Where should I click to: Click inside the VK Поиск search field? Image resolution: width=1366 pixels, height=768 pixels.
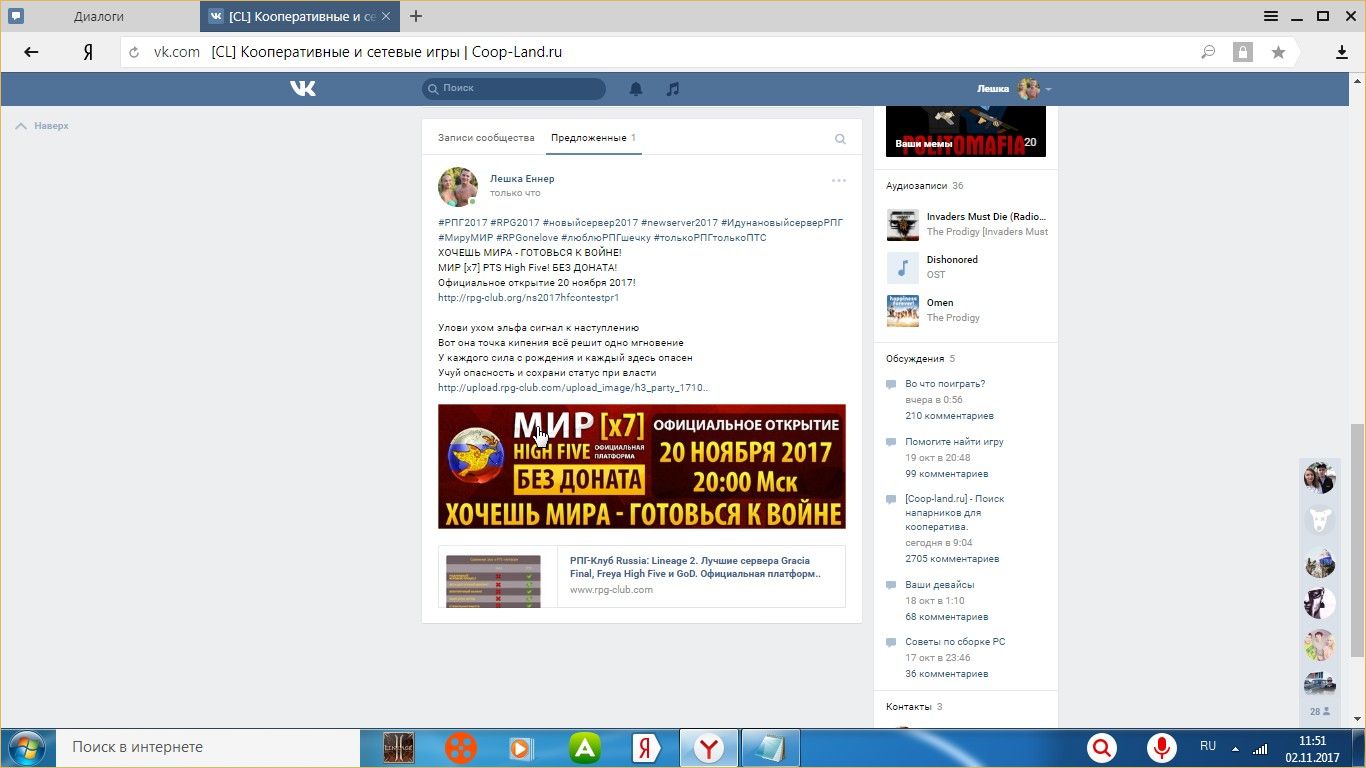tap(513, 89)
